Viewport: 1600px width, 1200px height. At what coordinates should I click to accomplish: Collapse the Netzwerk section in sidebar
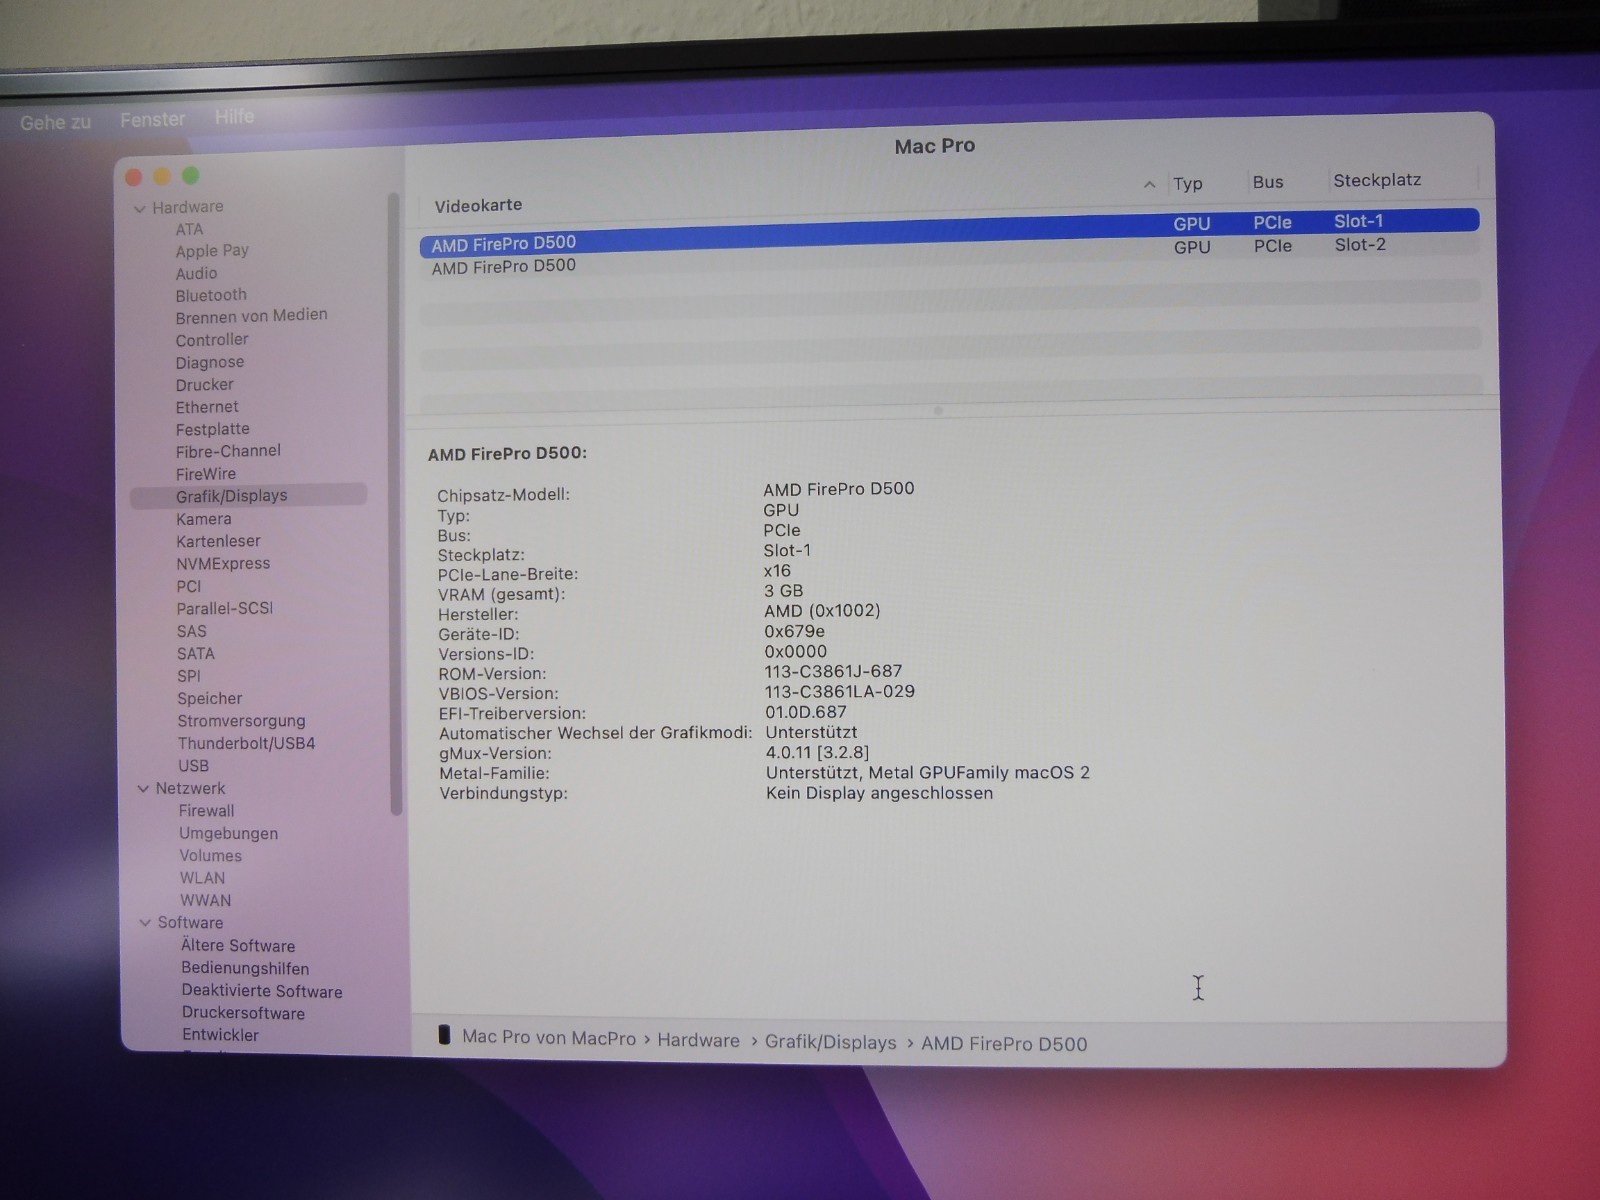point(143,789)
